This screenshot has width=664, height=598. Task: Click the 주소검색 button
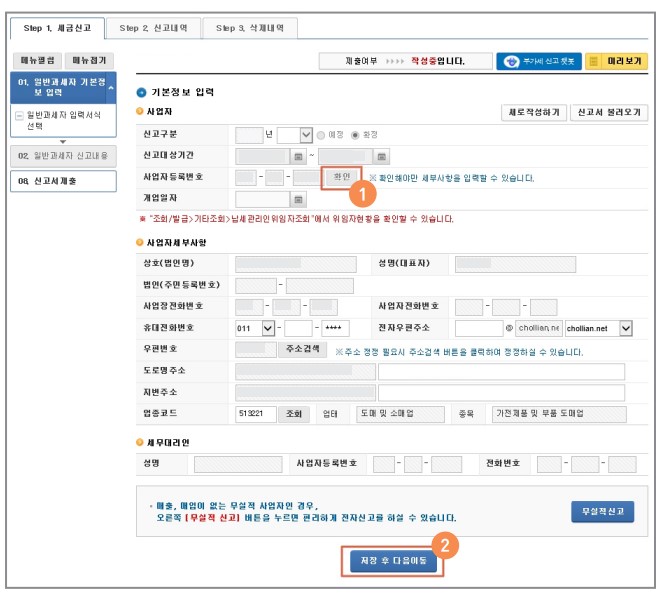[302, 349]
